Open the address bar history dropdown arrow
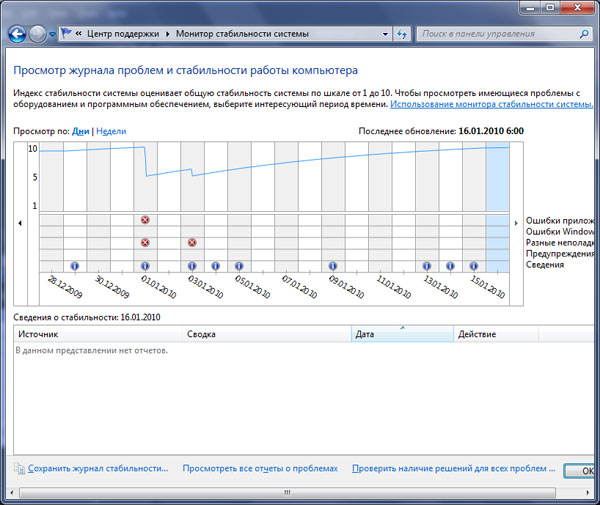Image resolution: width=600 pixels, height=505 pixels. (385, 34)
